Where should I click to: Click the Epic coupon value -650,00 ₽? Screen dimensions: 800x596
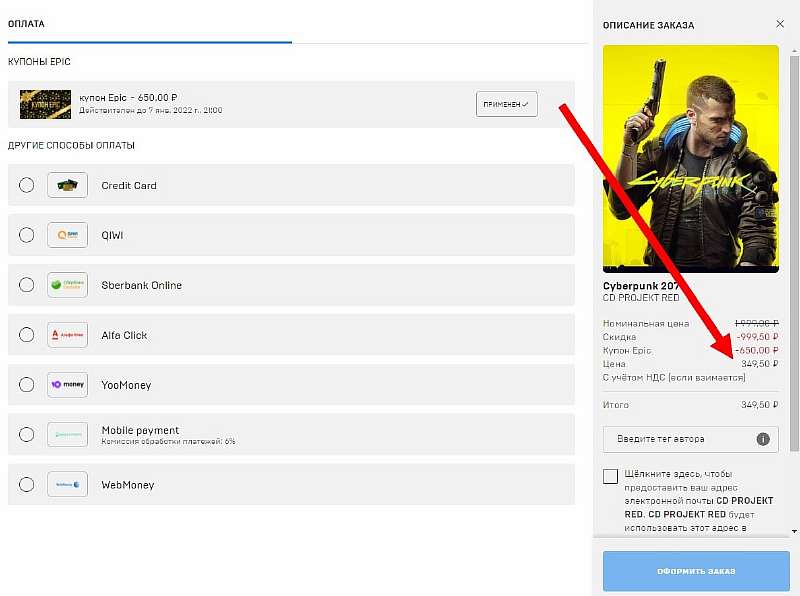point(757,350)
